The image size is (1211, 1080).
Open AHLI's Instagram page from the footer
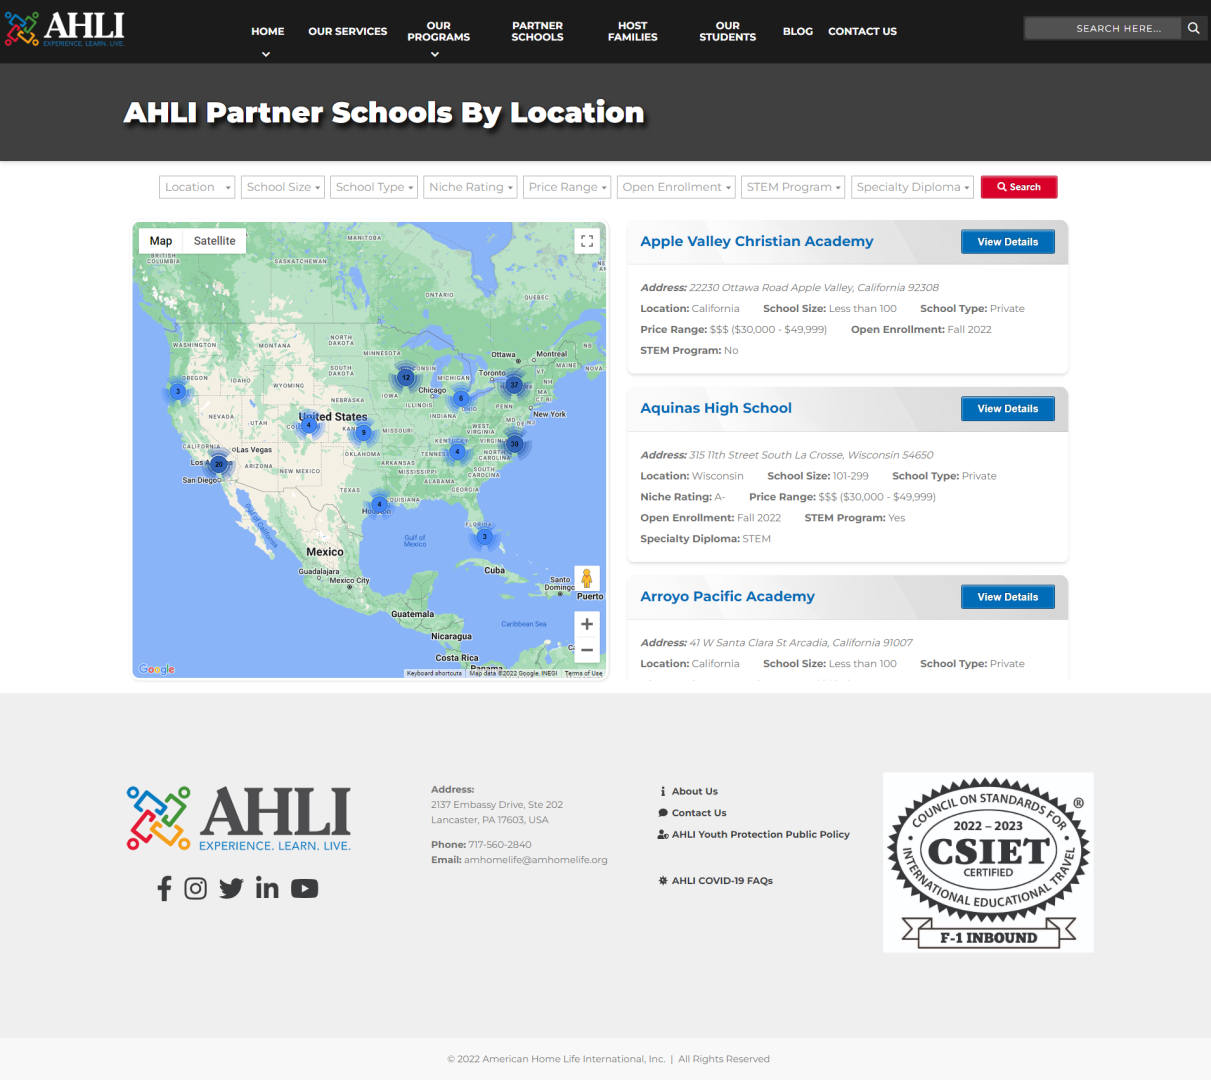196,888
